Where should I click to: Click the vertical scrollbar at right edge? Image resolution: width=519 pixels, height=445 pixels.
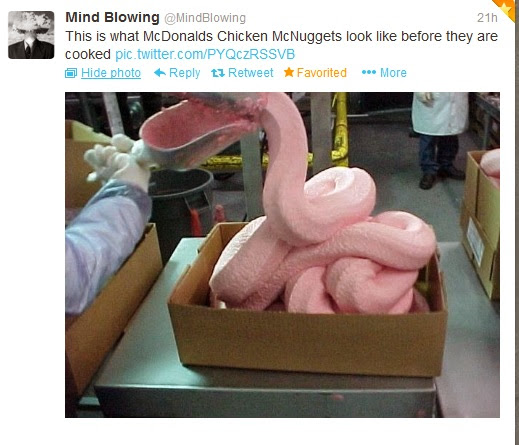coord(517,222)
